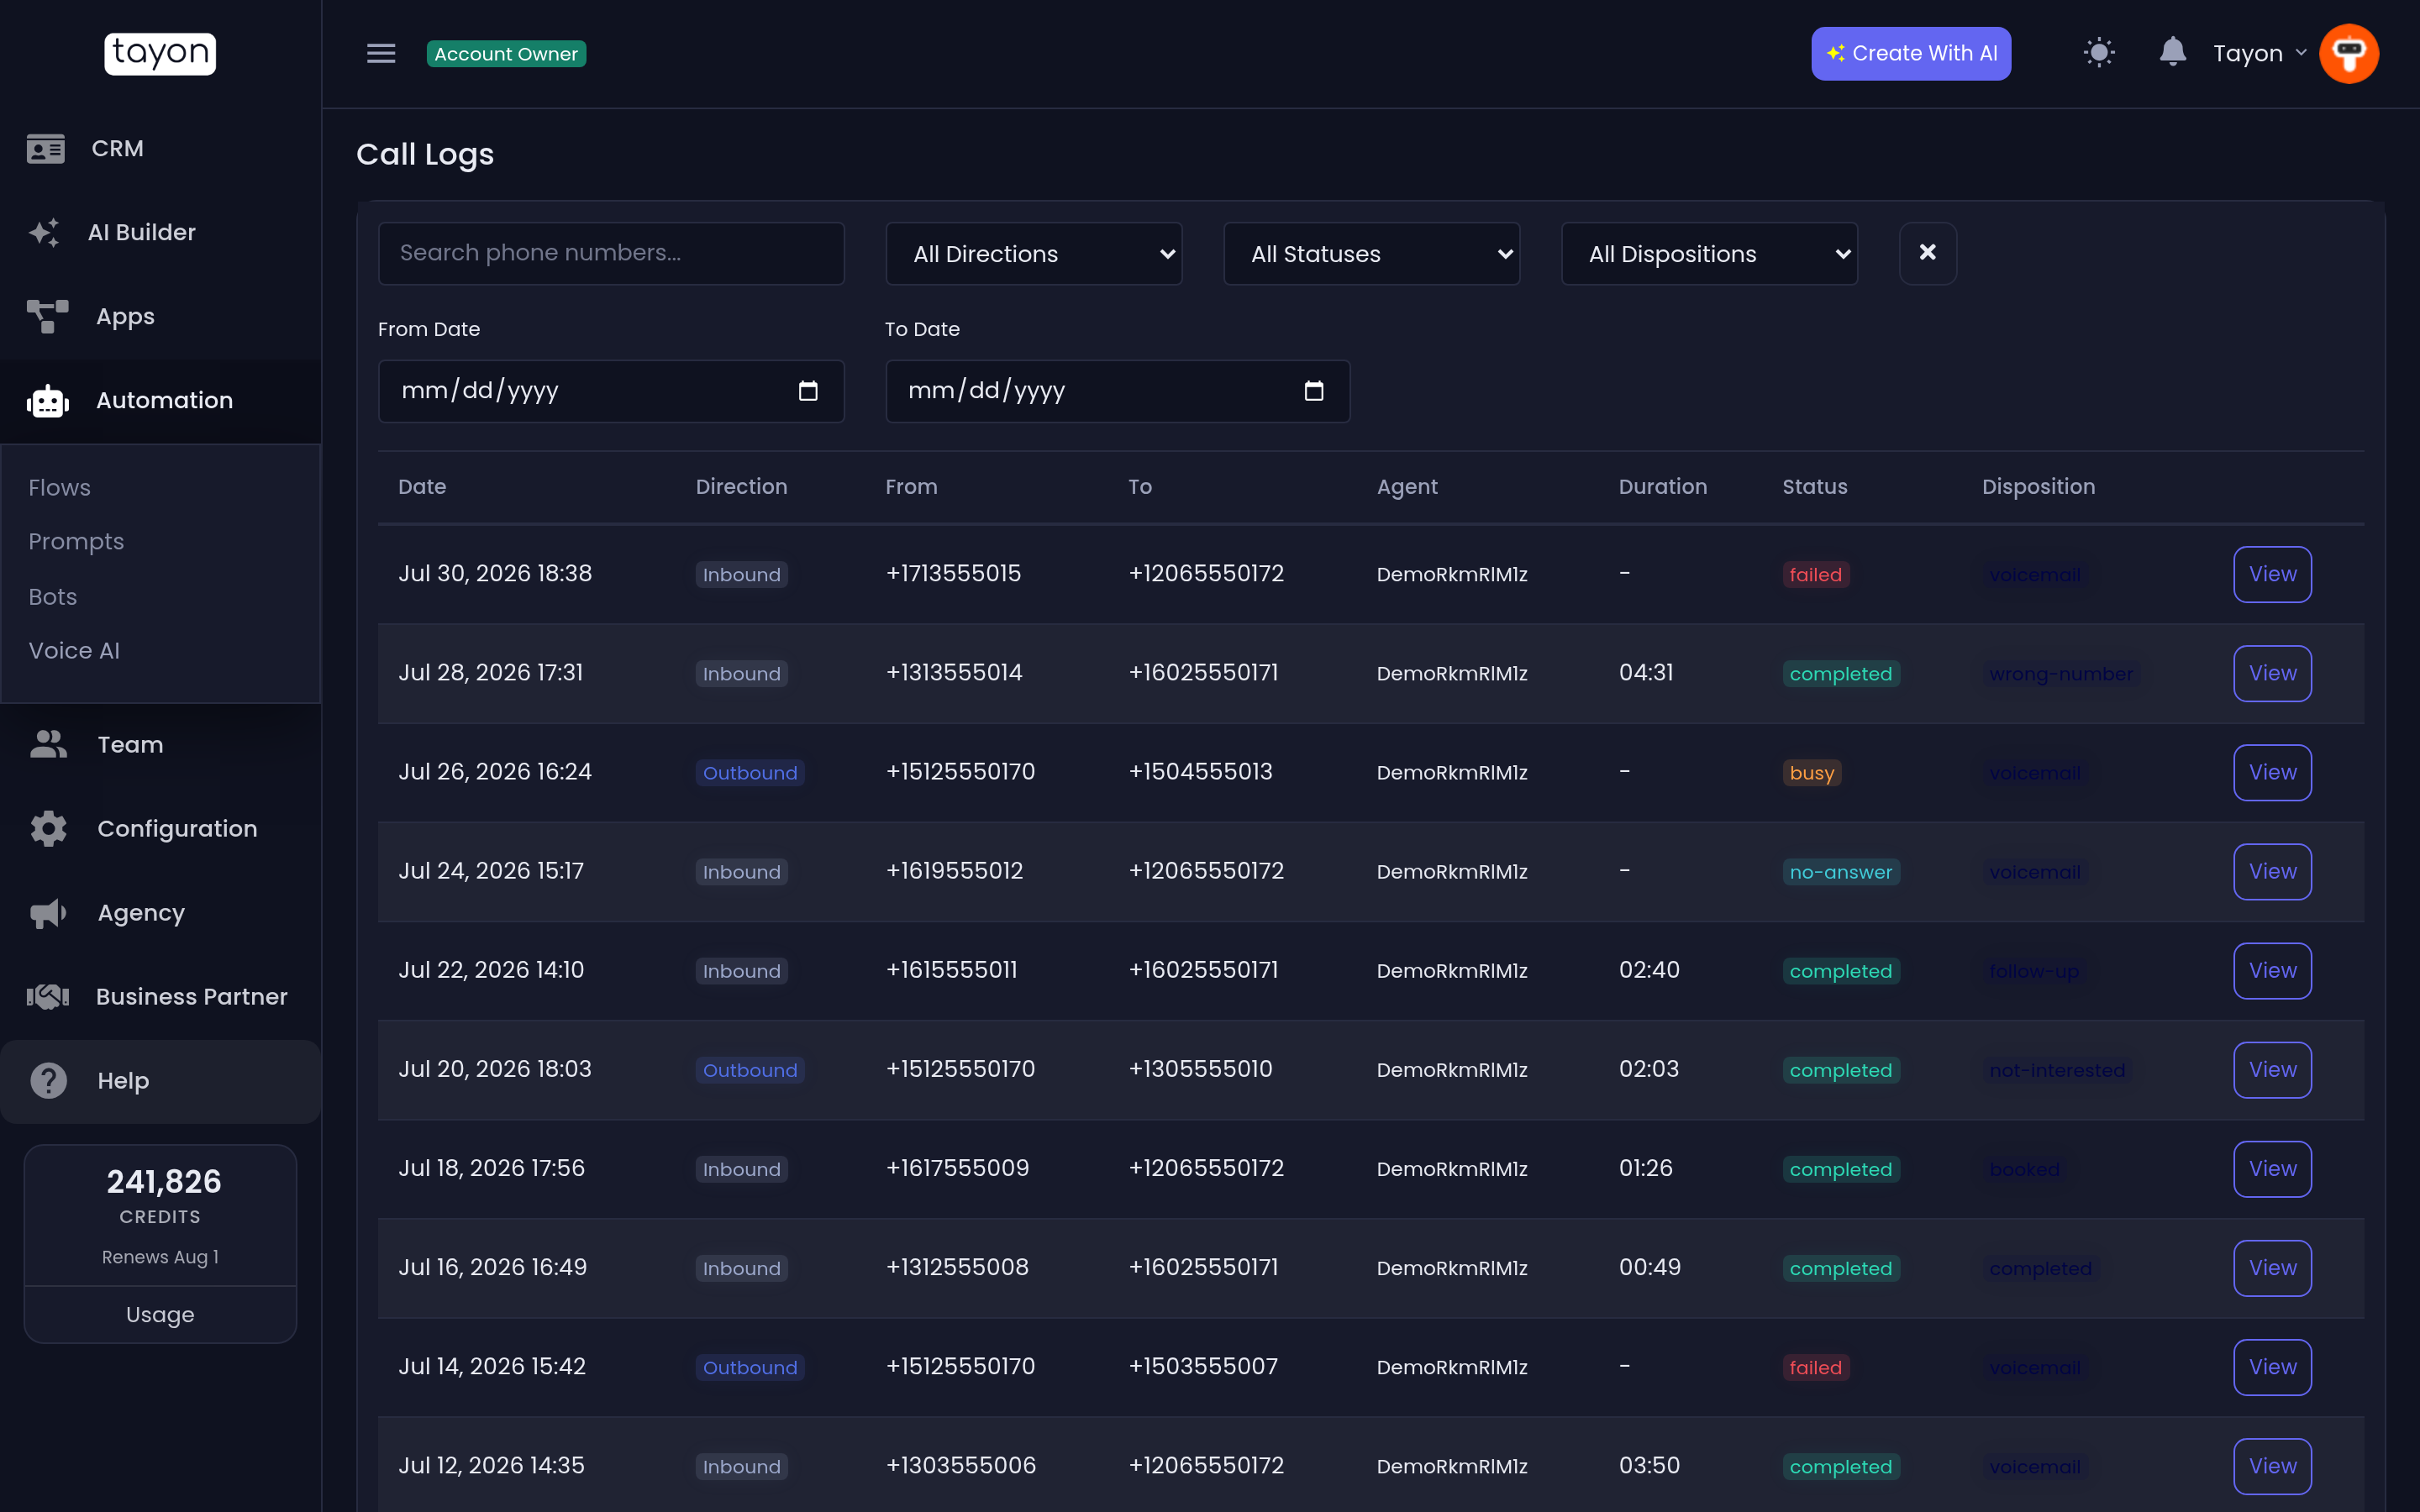View the Jul 30, 2026 18:38 call
The image size is (2420, 1512).
coord(2272,574)
